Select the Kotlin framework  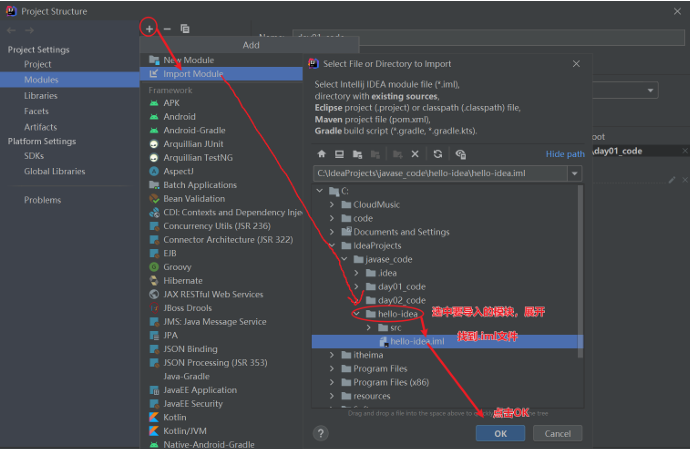[x=175, y=417]
